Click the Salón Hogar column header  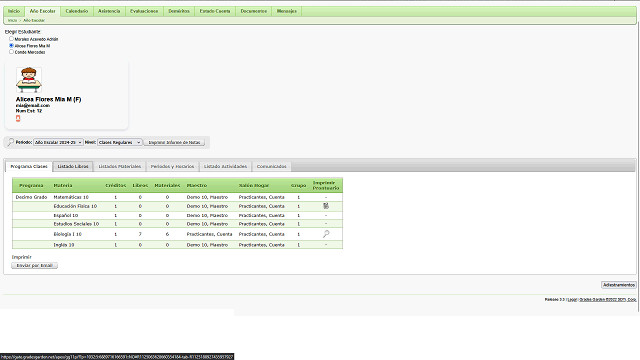(254, 185)
